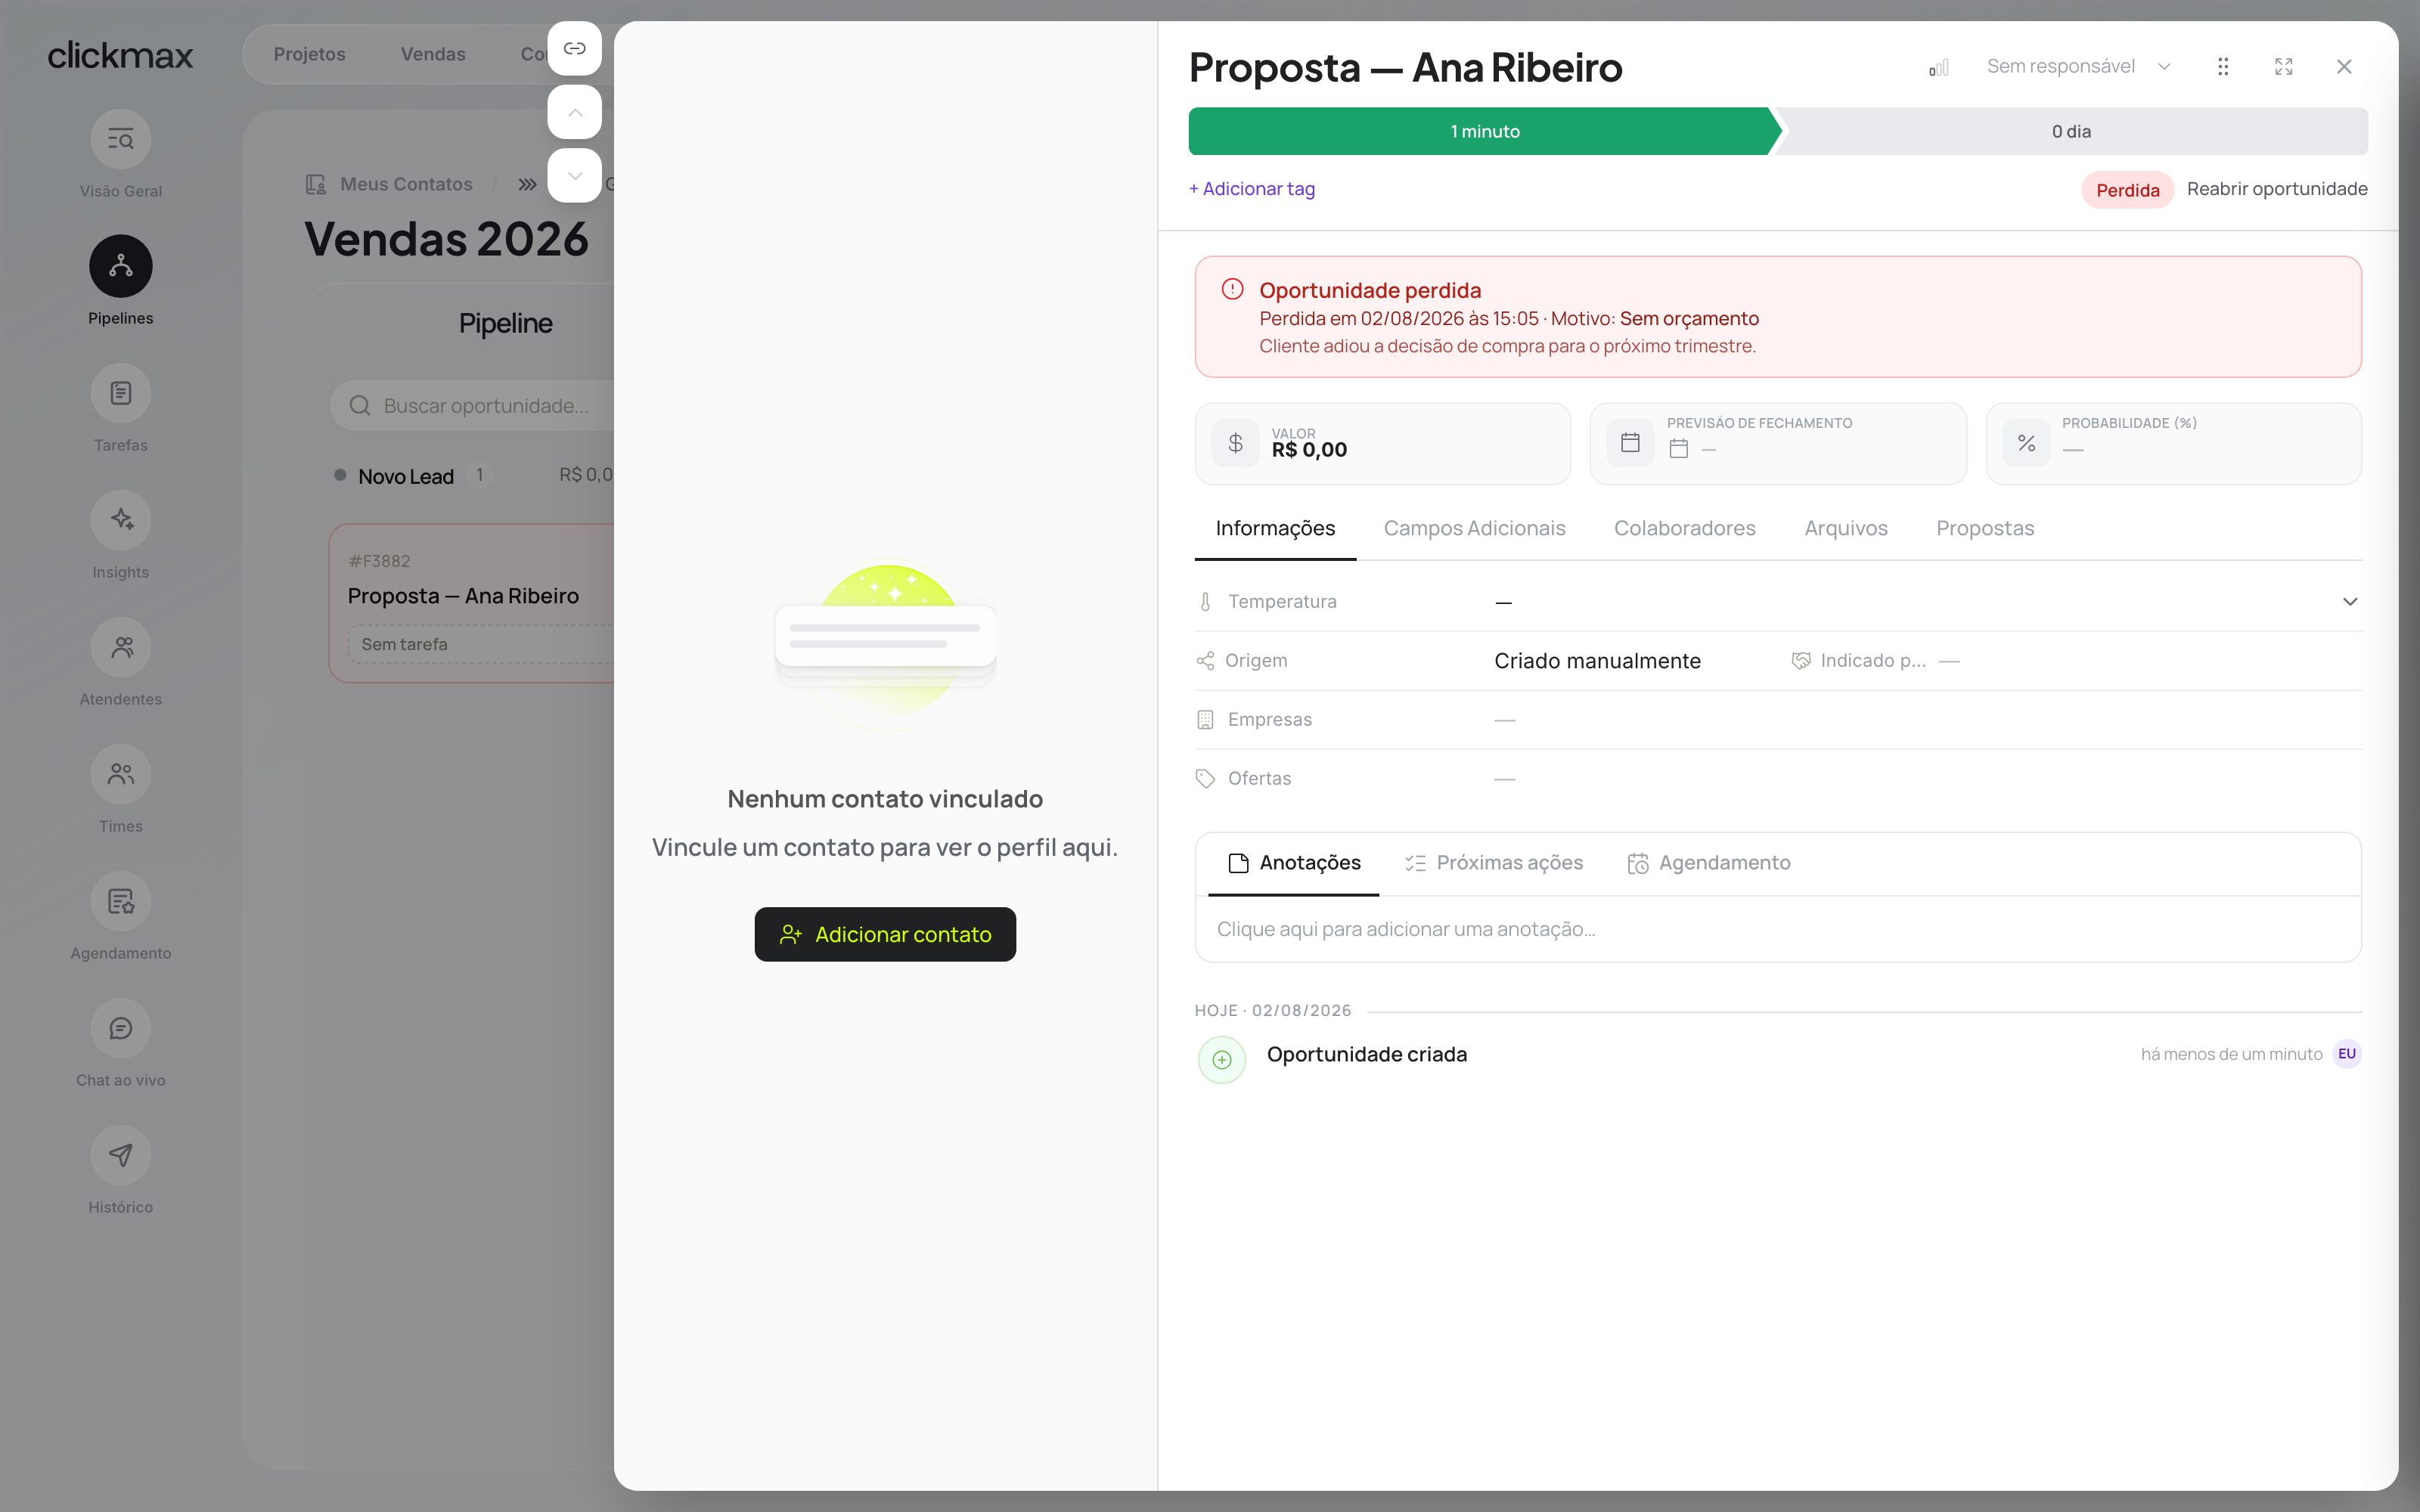The image size is (2420, 1512).
Task: Open Tarefas from the sidebar
Action: pos(120,393)
